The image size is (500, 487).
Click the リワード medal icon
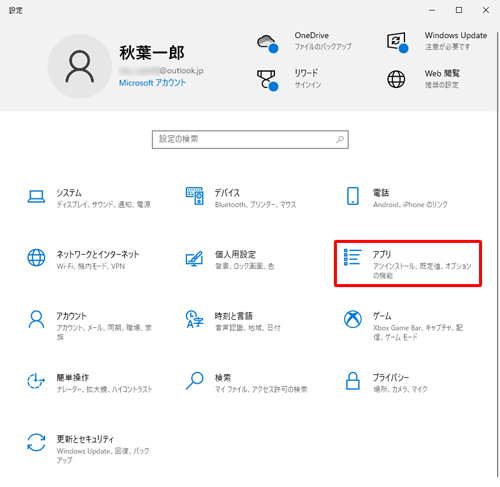click(x=267, y=80)
